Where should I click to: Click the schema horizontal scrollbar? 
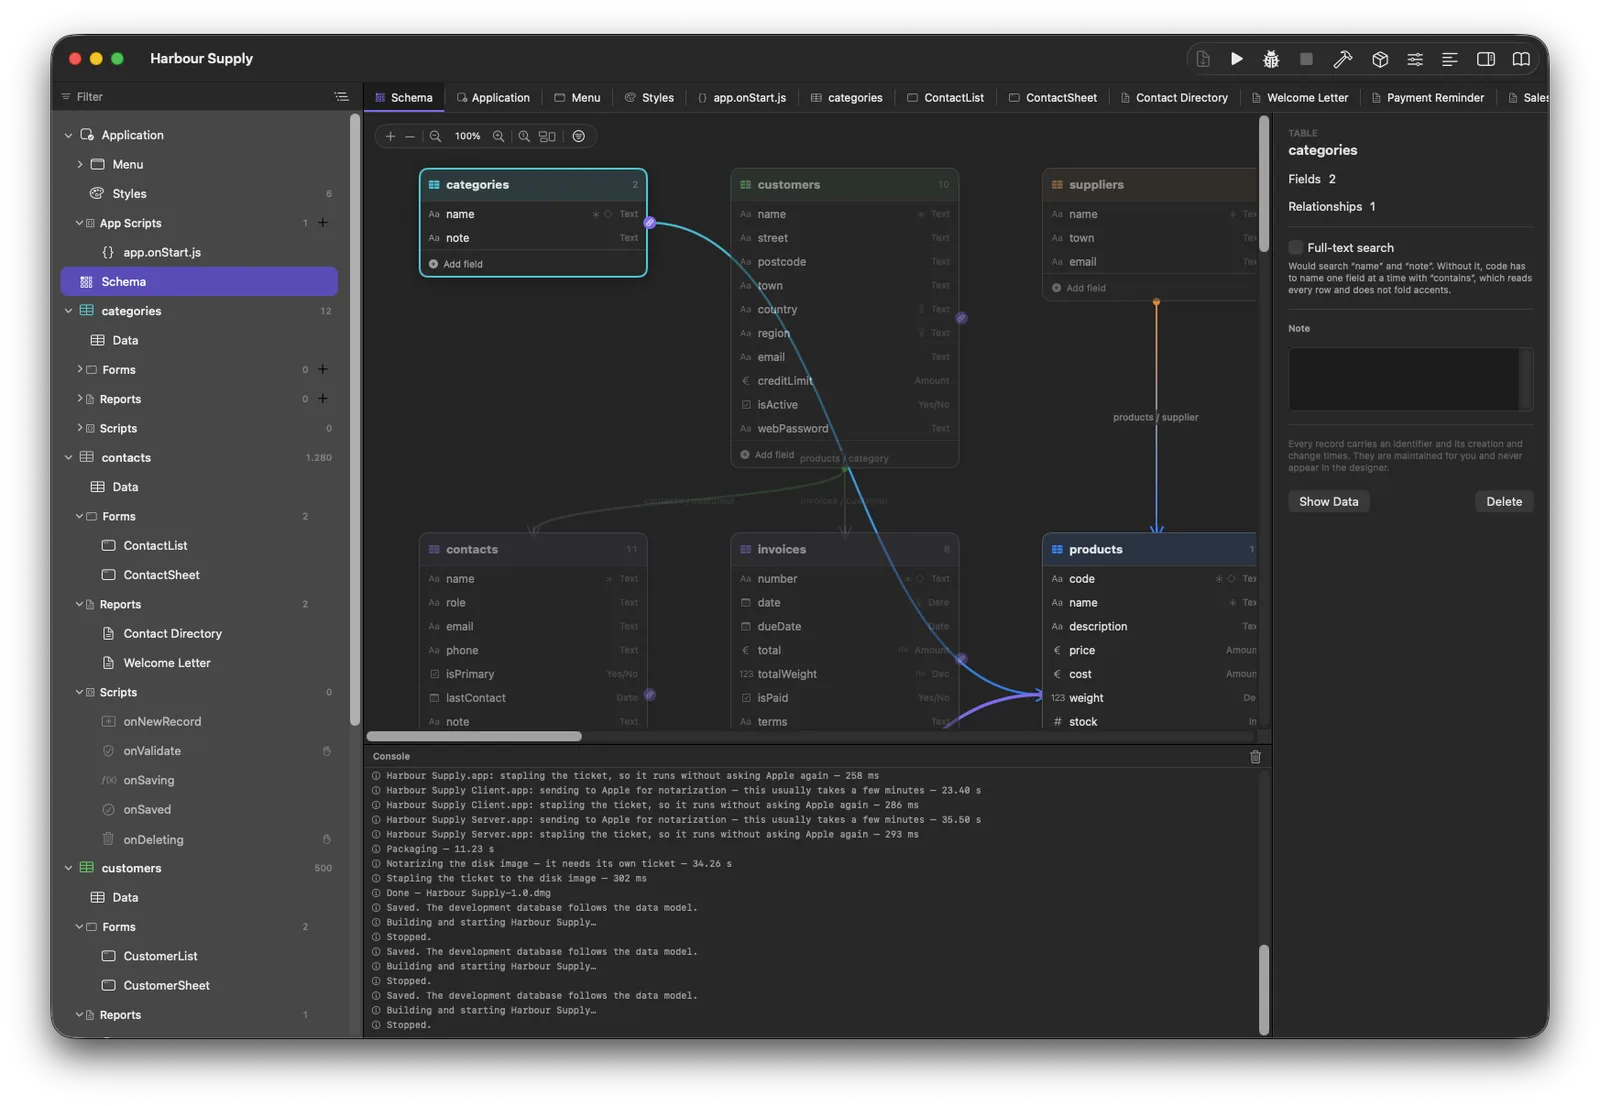[x=474, y=736]
